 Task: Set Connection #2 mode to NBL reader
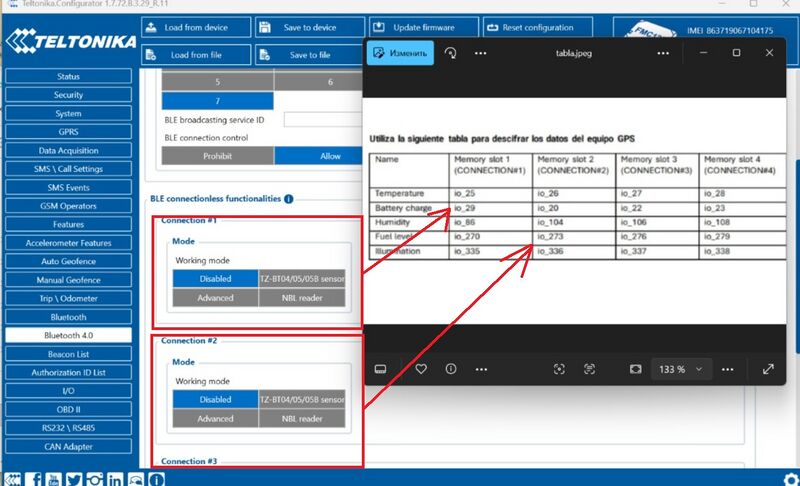(x=302, y=419)
